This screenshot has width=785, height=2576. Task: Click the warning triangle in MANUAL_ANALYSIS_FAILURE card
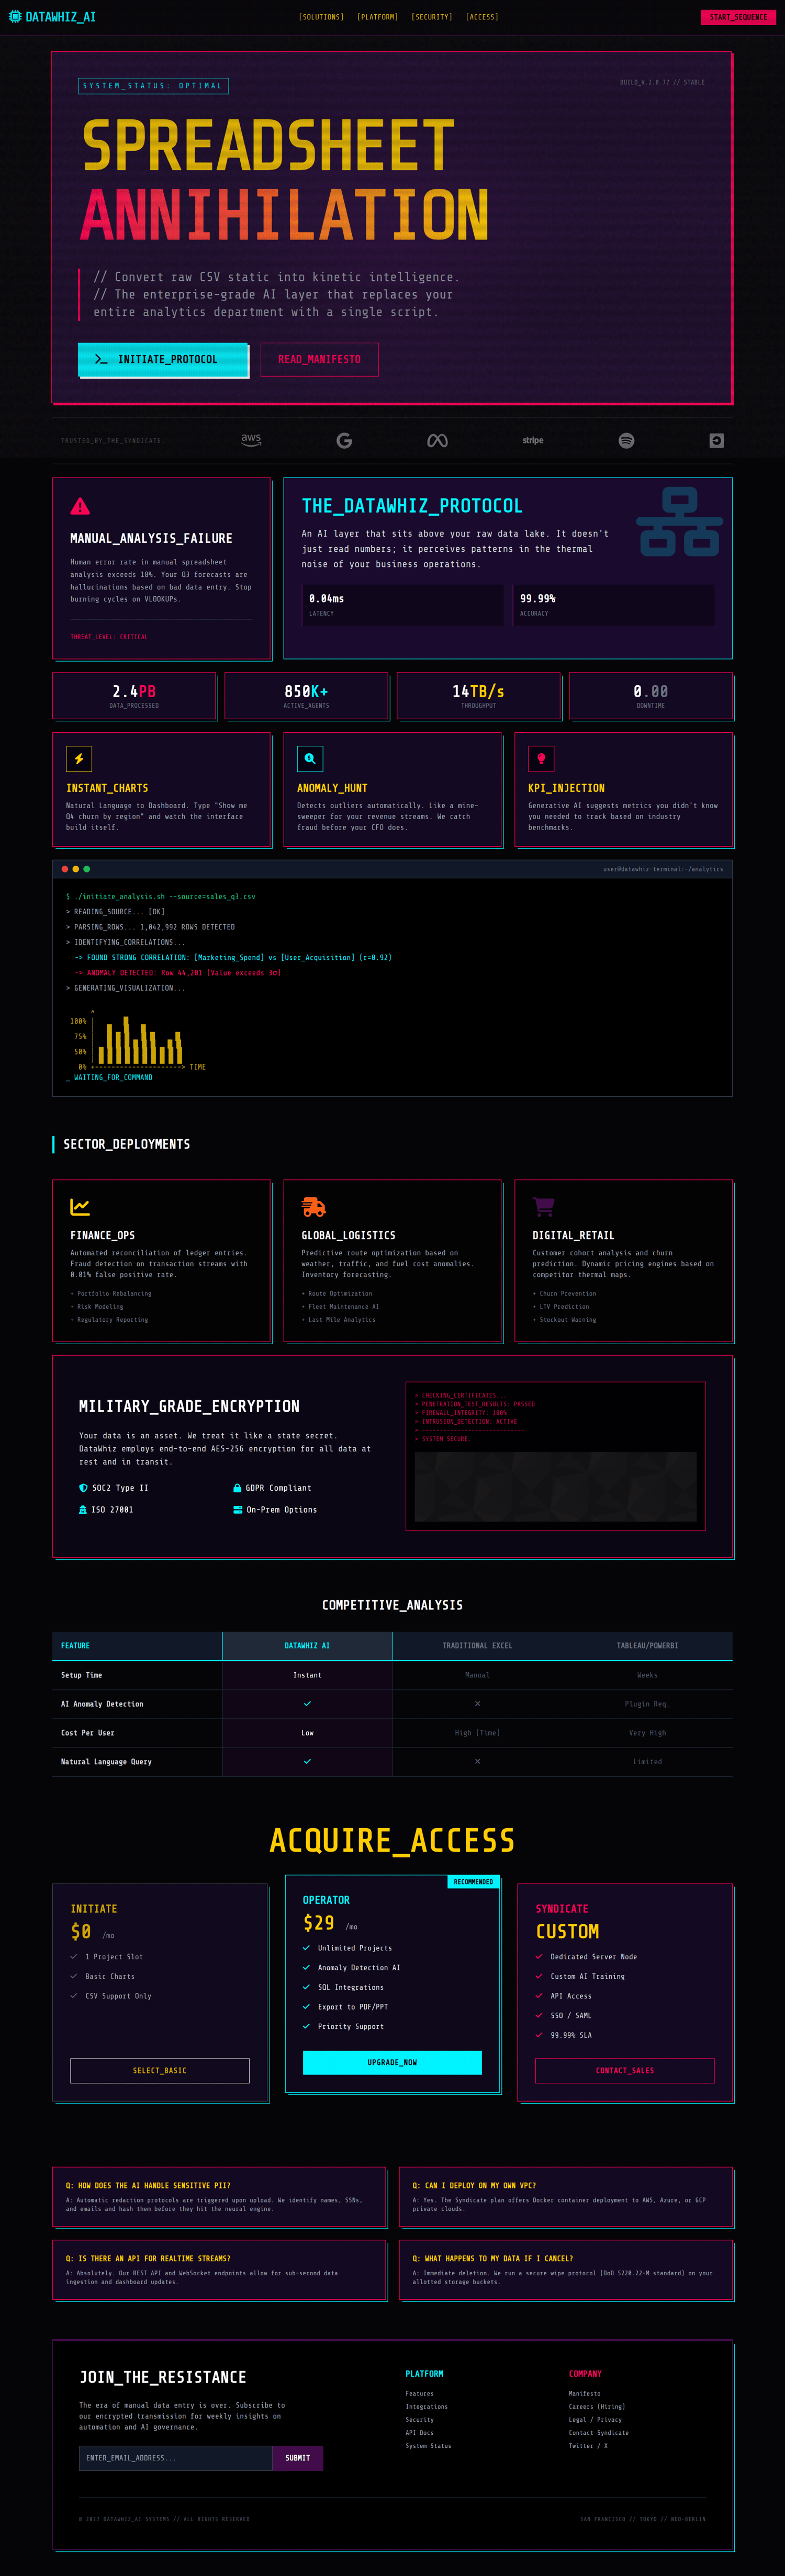pos(80,506)
